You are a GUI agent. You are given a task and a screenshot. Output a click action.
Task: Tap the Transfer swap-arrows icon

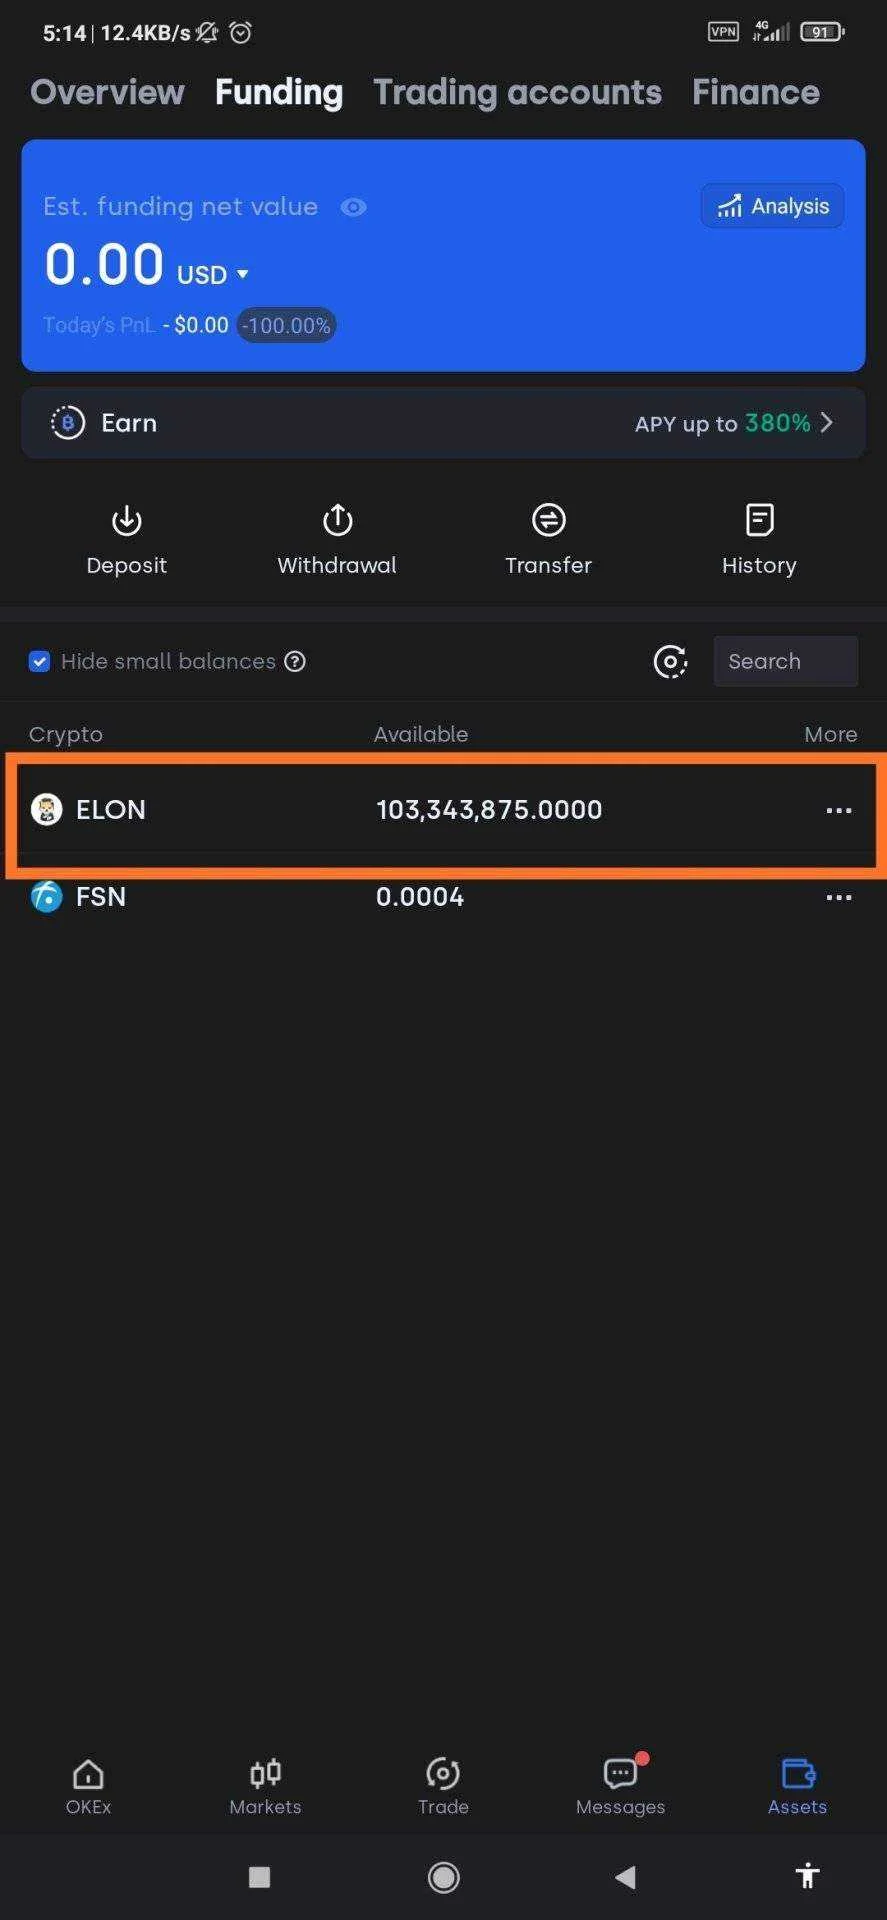point(548,520)
